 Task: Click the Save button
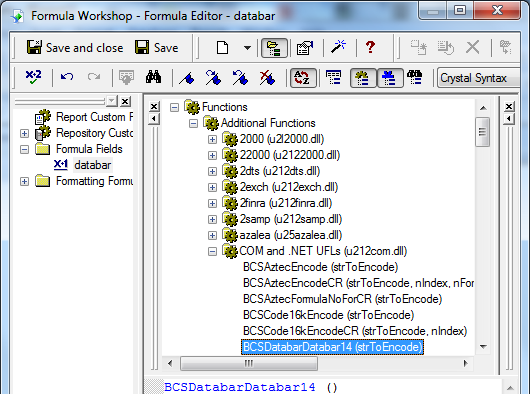[156, 48]
